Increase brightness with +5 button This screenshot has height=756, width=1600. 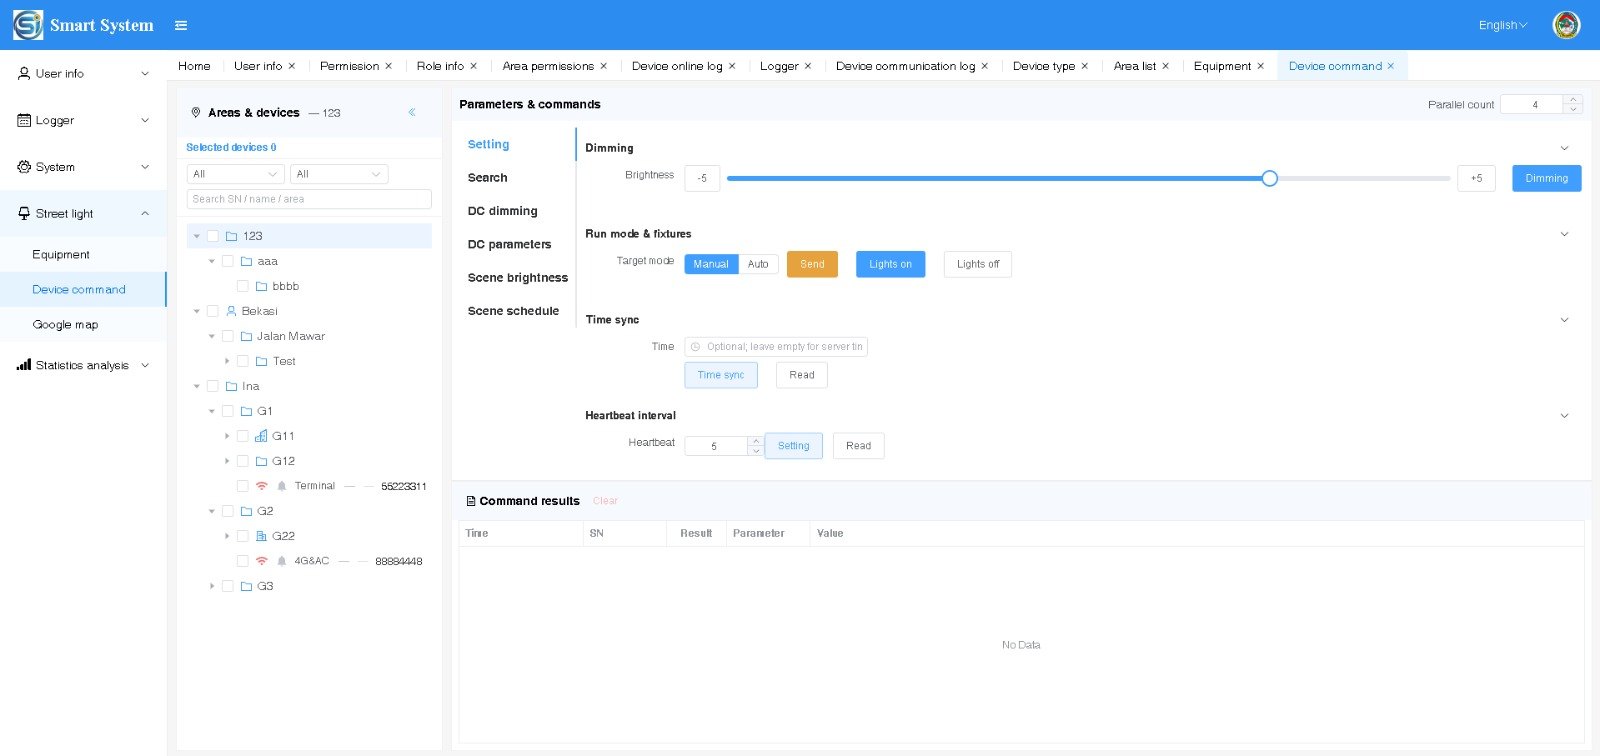click(x=1476, y=178)
